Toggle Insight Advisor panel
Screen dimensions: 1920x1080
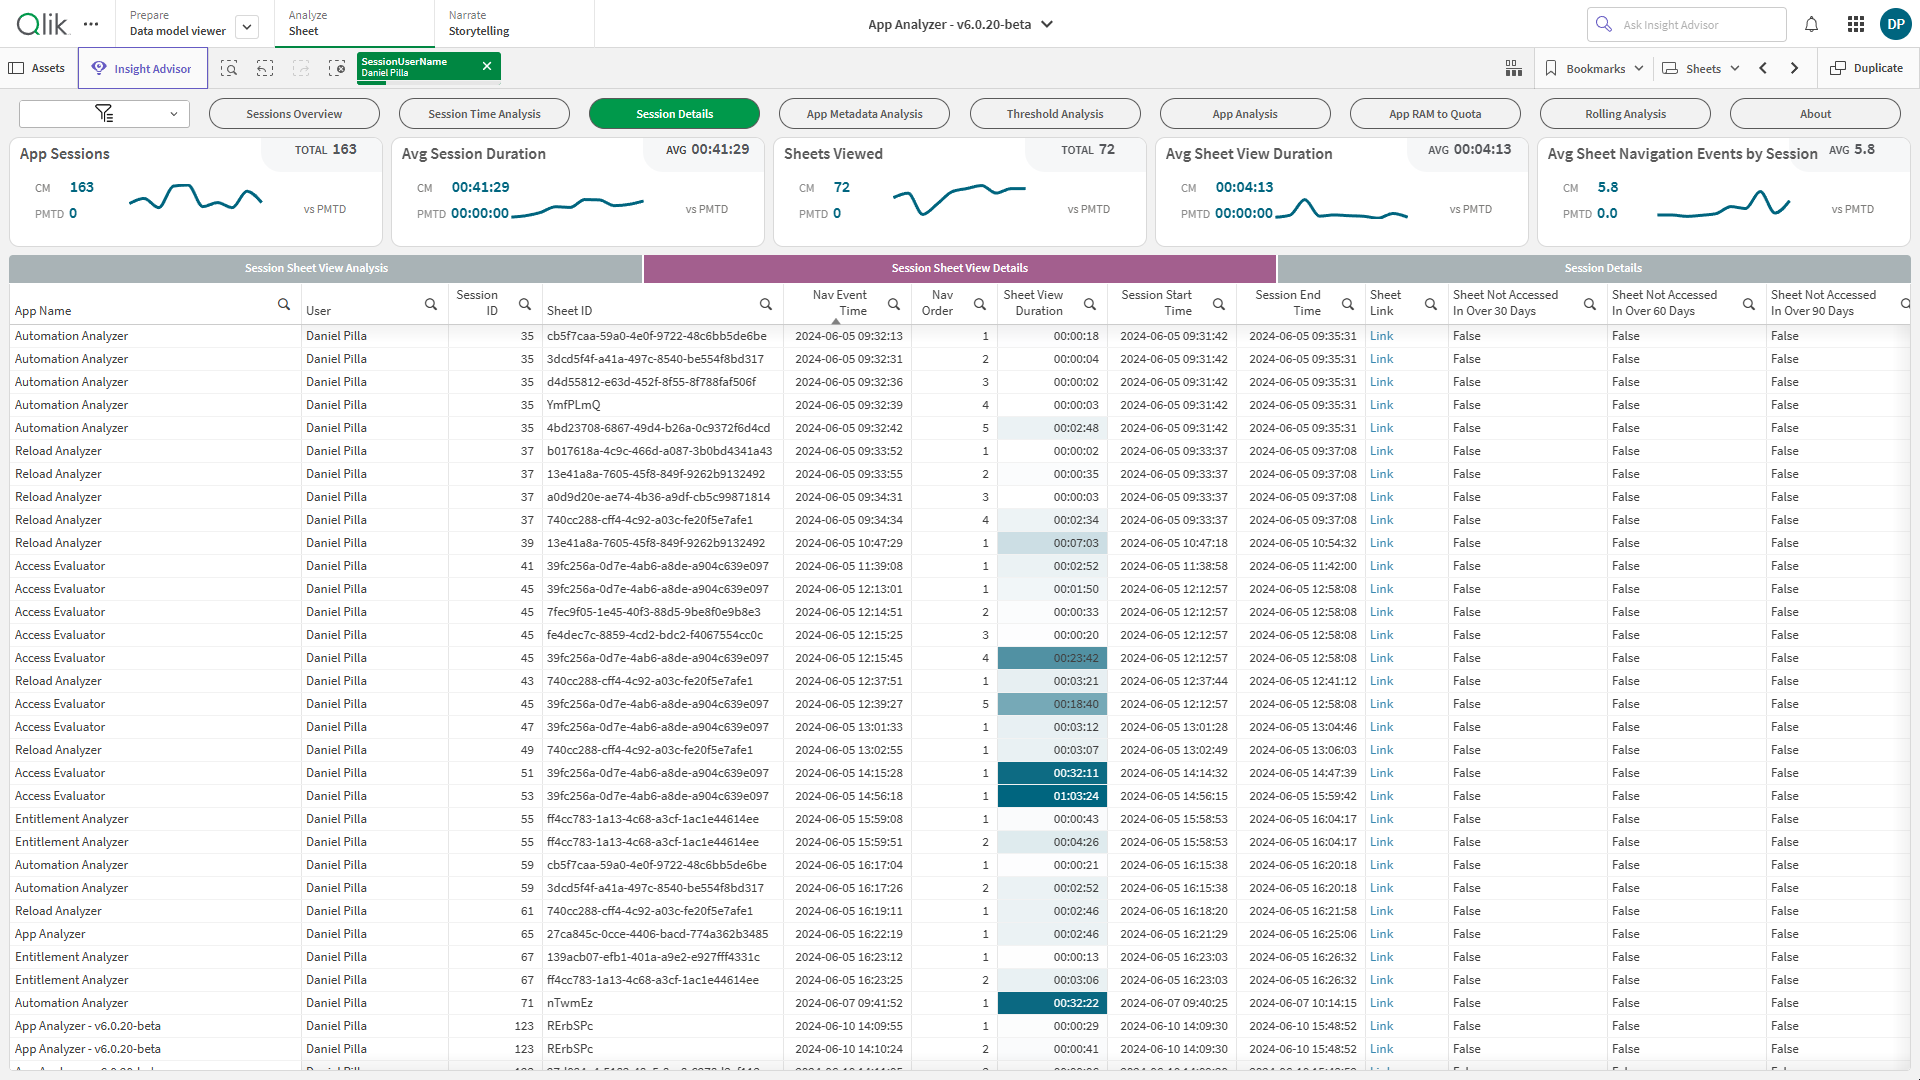(x=142, y=68)
